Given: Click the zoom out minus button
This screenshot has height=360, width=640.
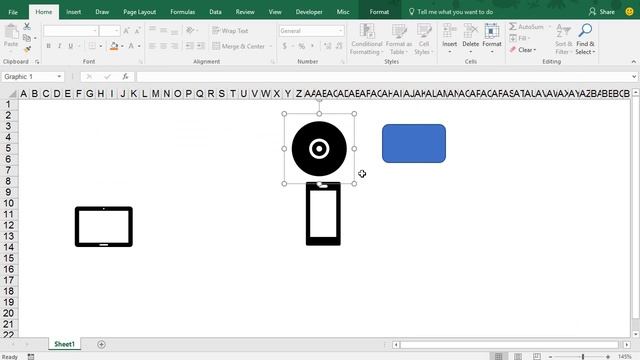Looking at the screenshot, I should pos(550,357).
